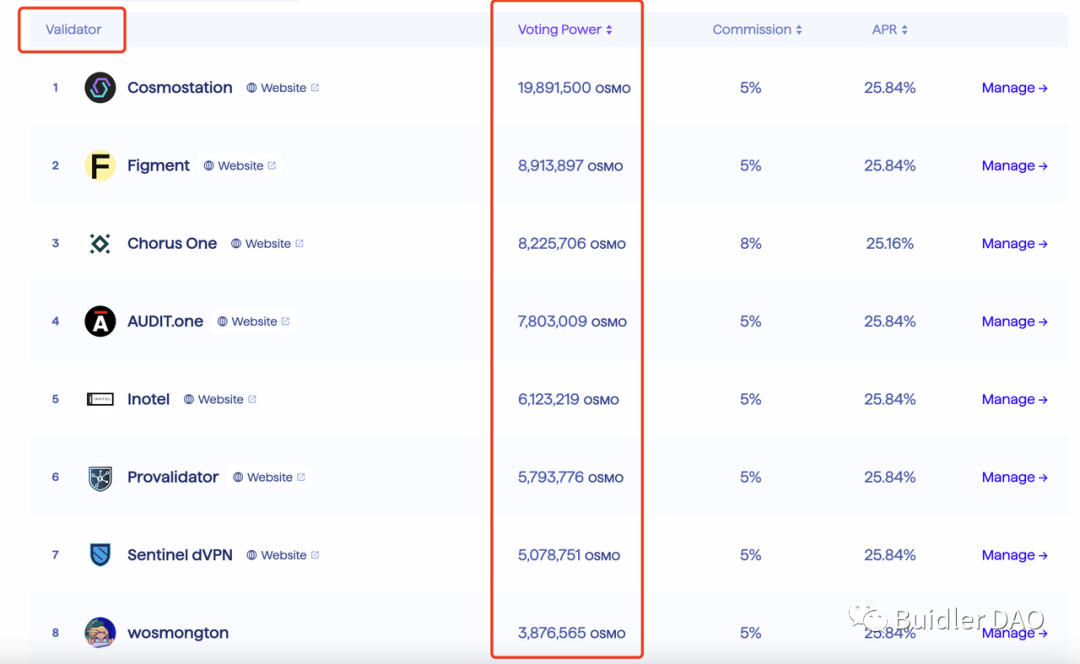
Task: Click voting power 7,803,009 OSMO
Action: pos(572,321)
